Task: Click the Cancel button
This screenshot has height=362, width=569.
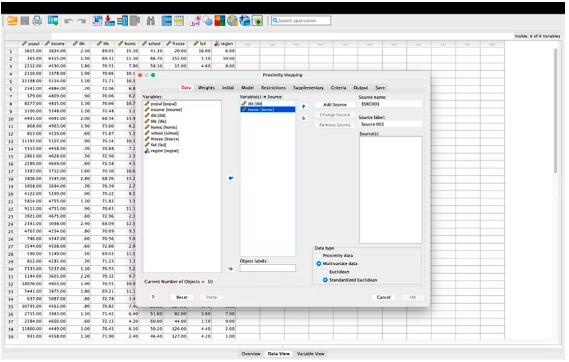Action: coord(384,297)
